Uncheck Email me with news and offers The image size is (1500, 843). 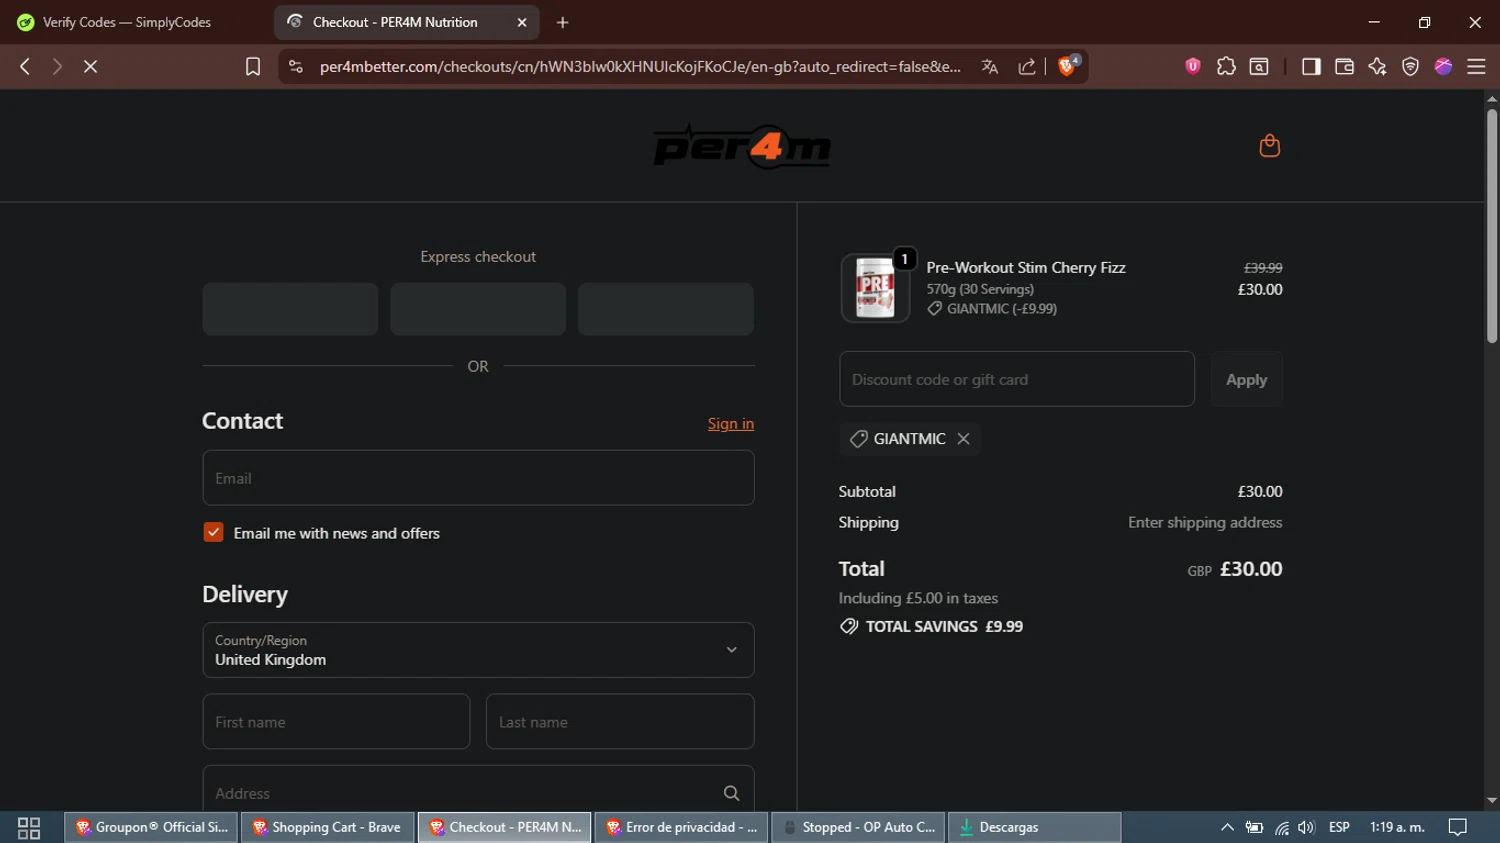click(213, 532)
